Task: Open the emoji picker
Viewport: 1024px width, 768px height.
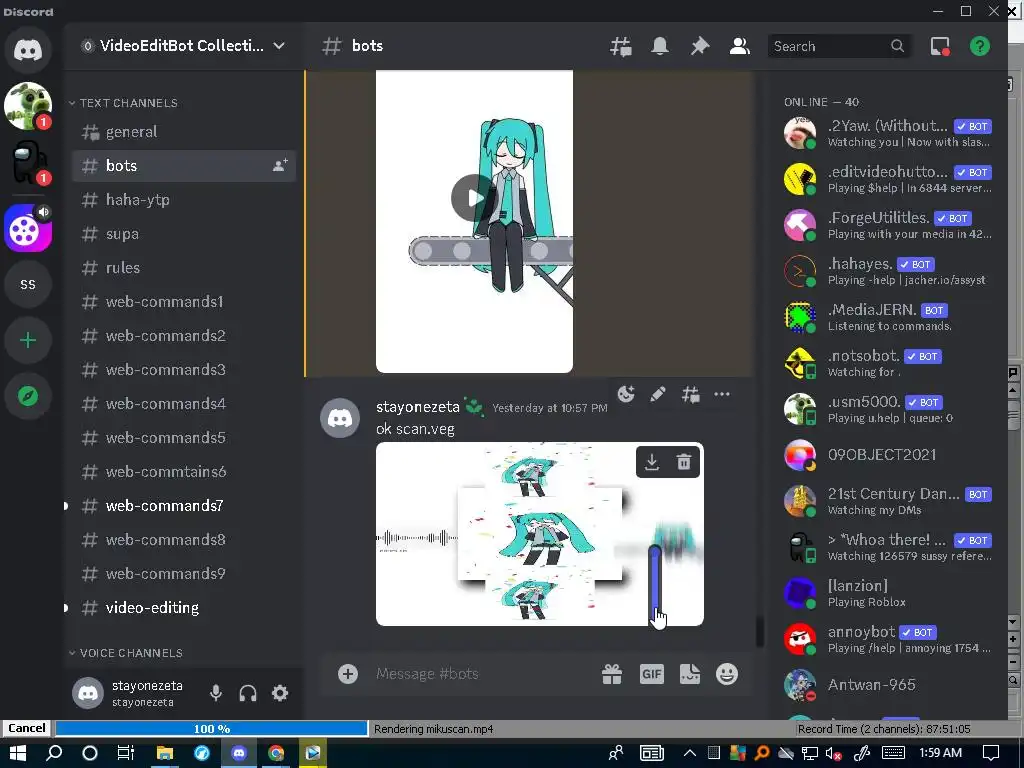Action: (727, 673)
